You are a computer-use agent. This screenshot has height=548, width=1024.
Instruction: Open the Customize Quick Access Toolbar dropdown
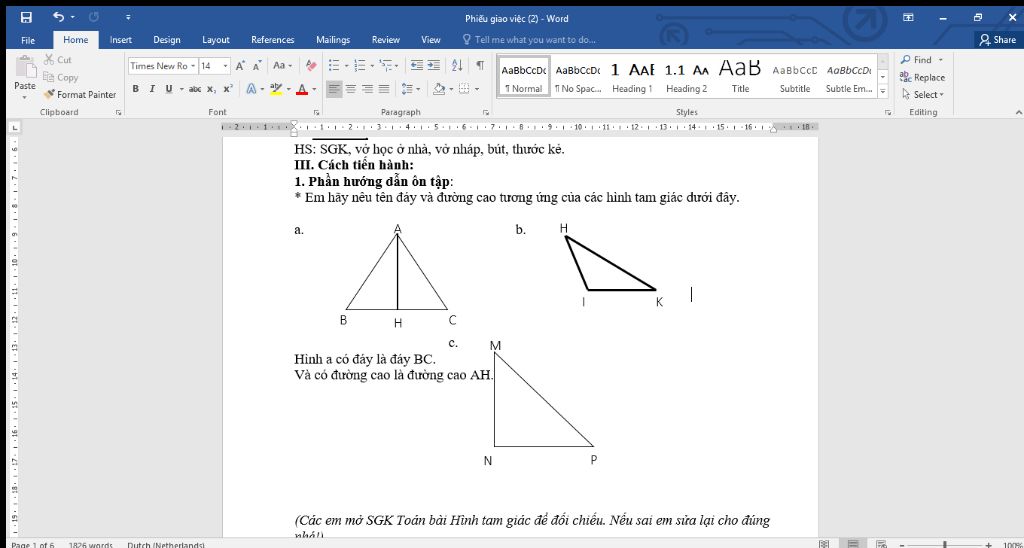128,18
